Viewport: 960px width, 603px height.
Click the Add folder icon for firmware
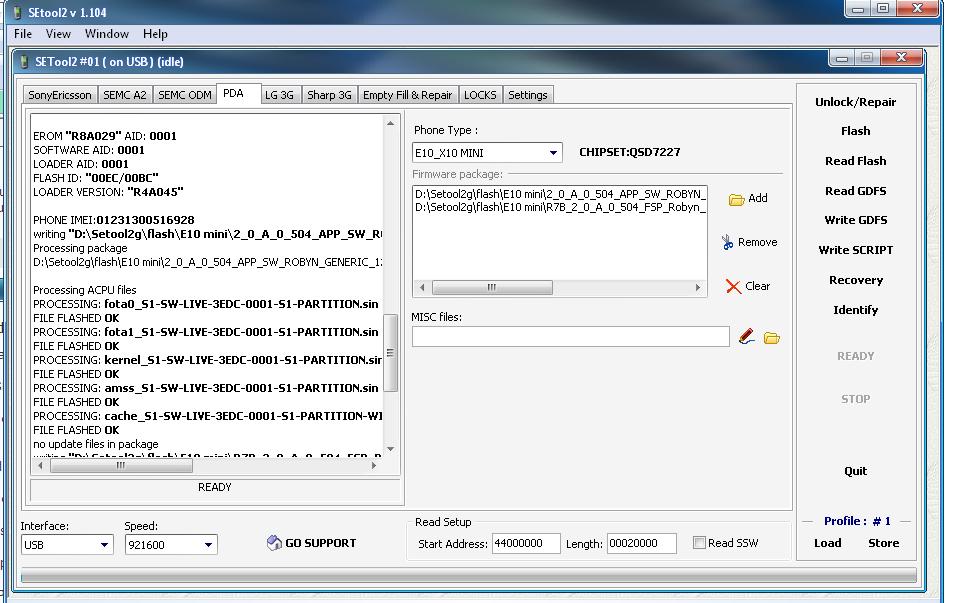click(x=736, y=200)
